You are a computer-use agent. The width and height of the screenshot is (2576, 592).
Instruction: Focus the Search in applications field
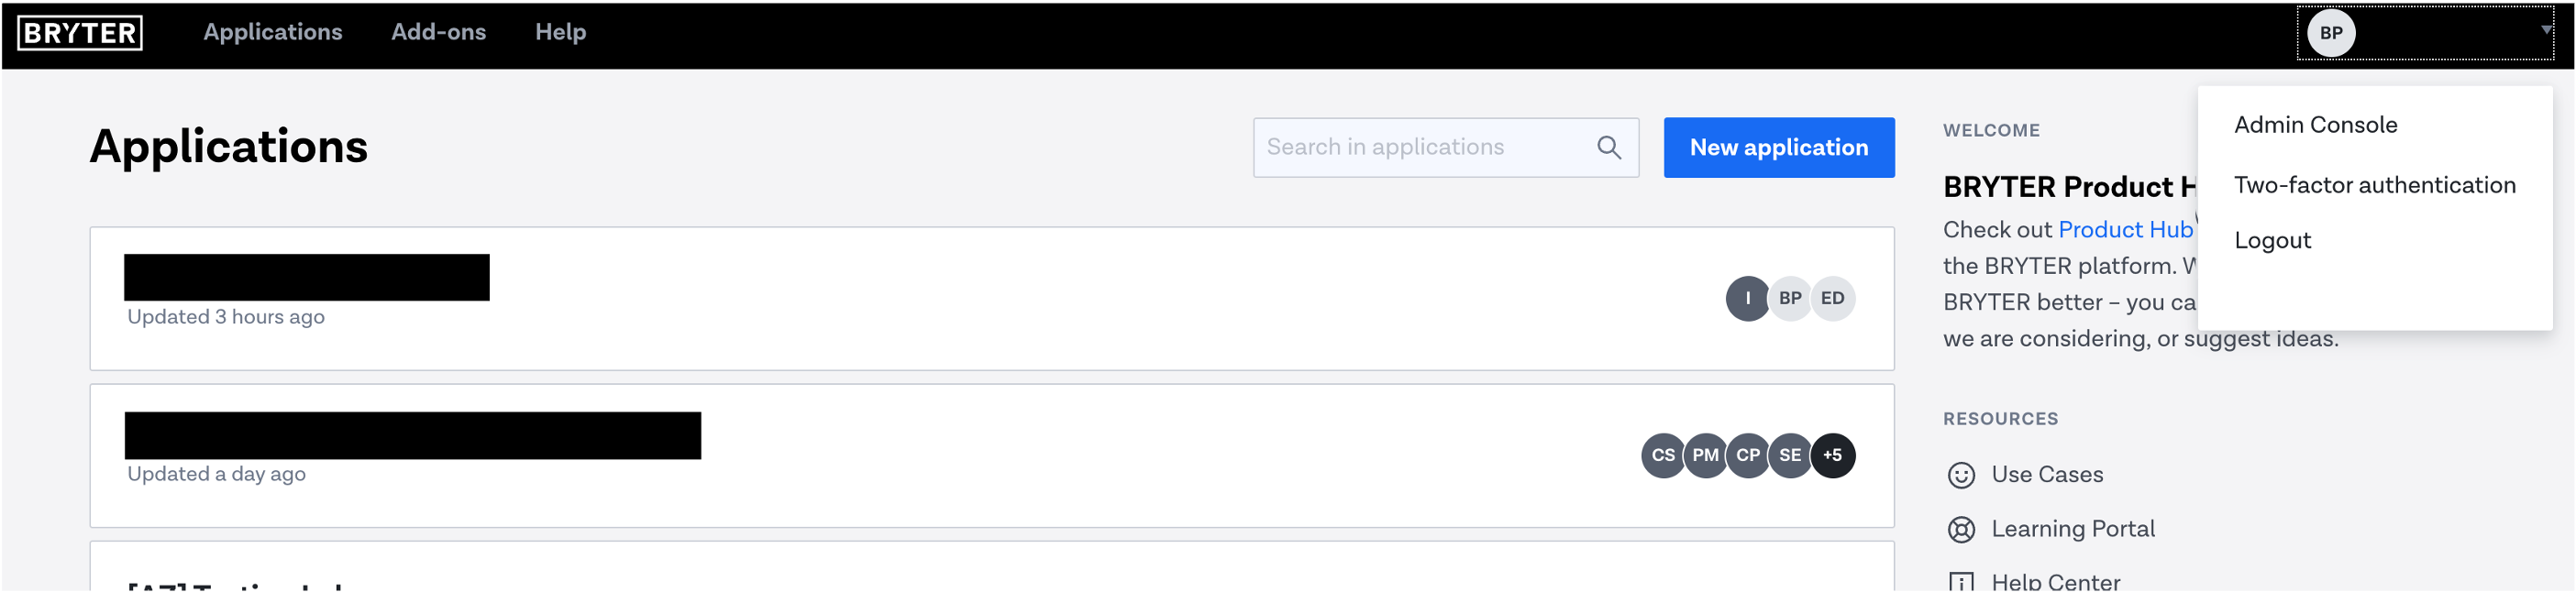click(1445, 148)
